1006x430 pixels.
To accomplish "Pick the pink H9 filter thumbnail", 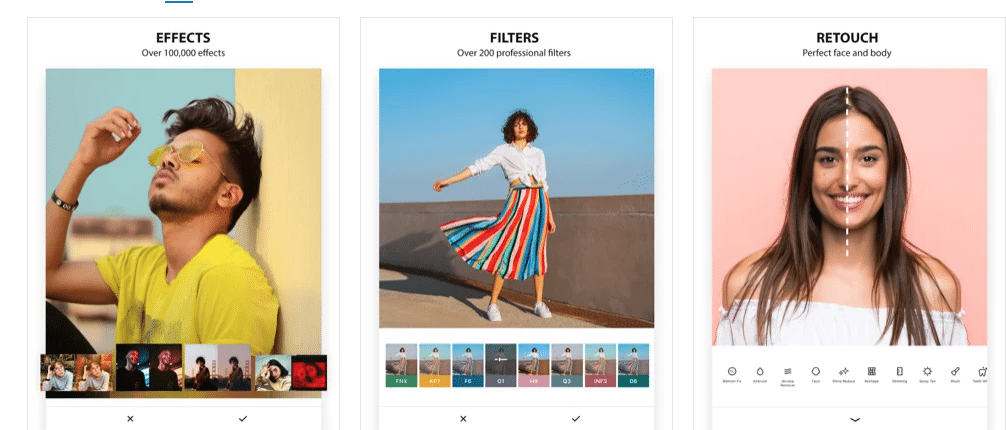I will [x=534, y=365].
